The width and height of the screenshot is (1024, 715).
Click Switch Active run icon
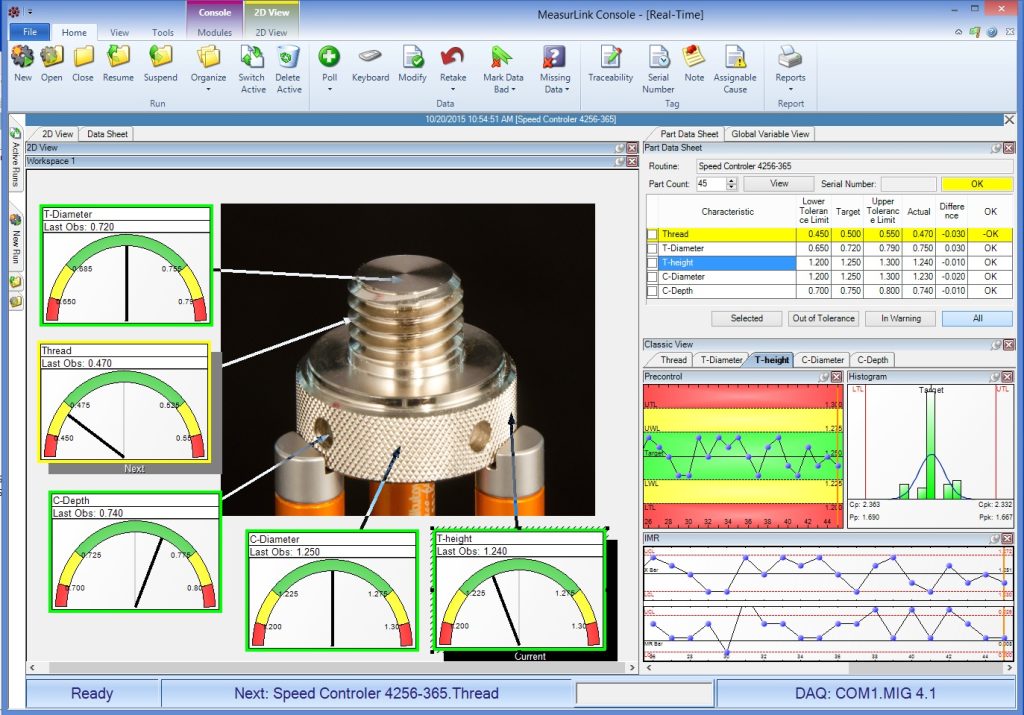[252, 59]
